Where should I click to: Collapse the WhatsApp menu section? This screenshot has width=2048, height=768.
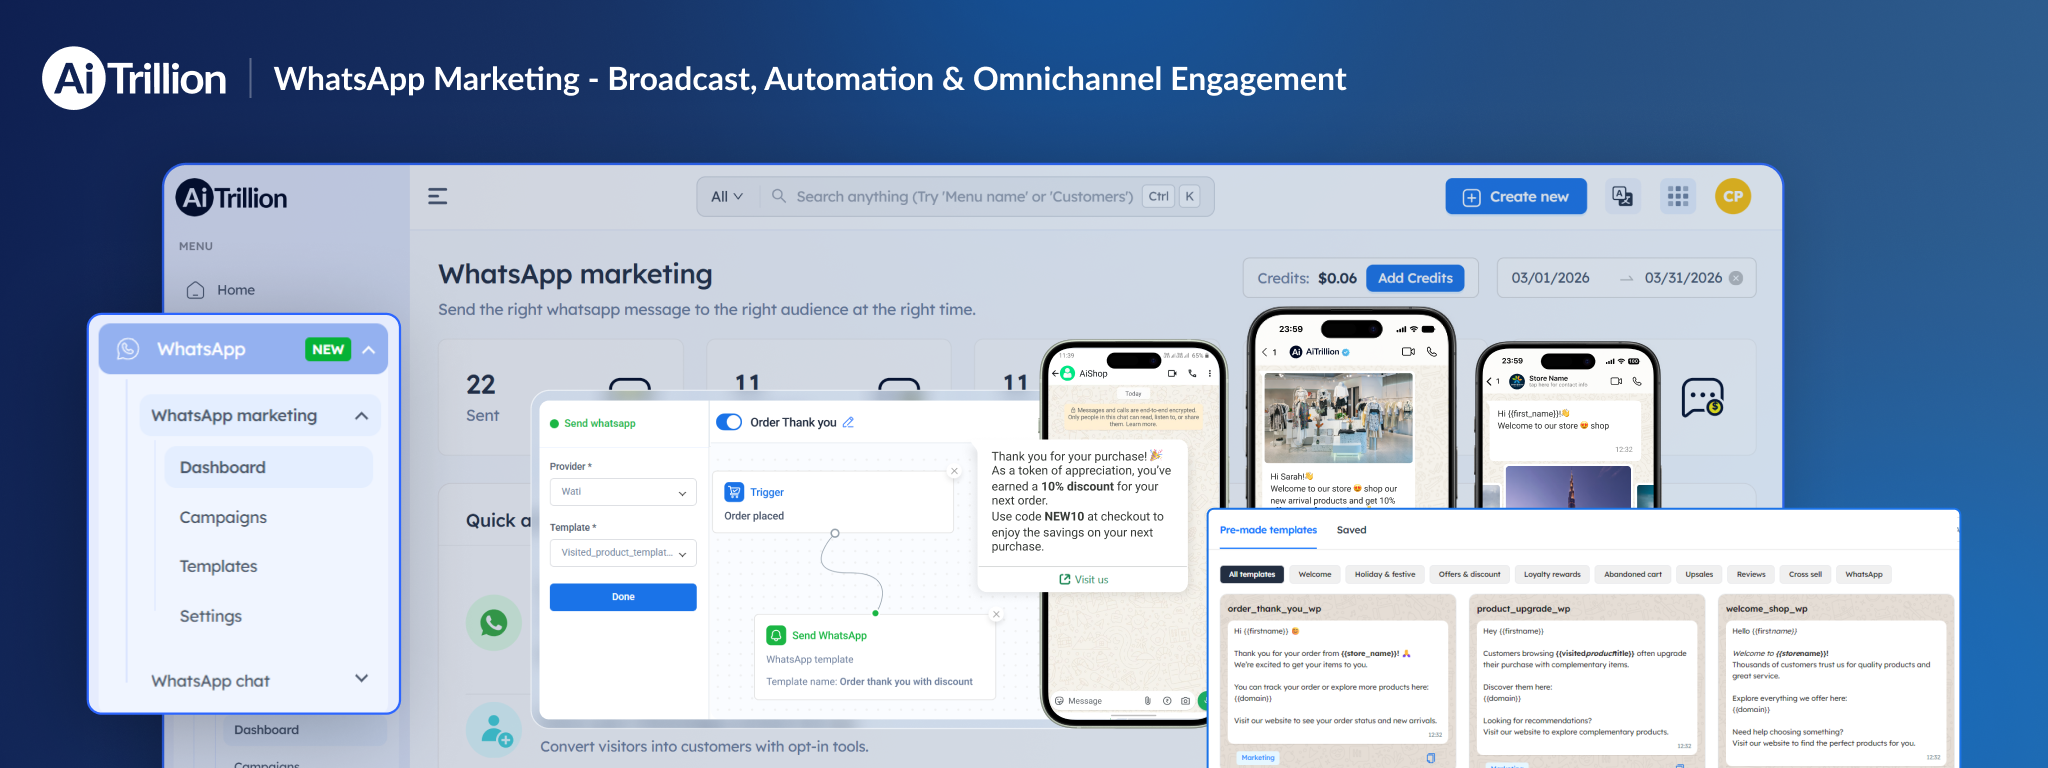(x=369, y=349)
